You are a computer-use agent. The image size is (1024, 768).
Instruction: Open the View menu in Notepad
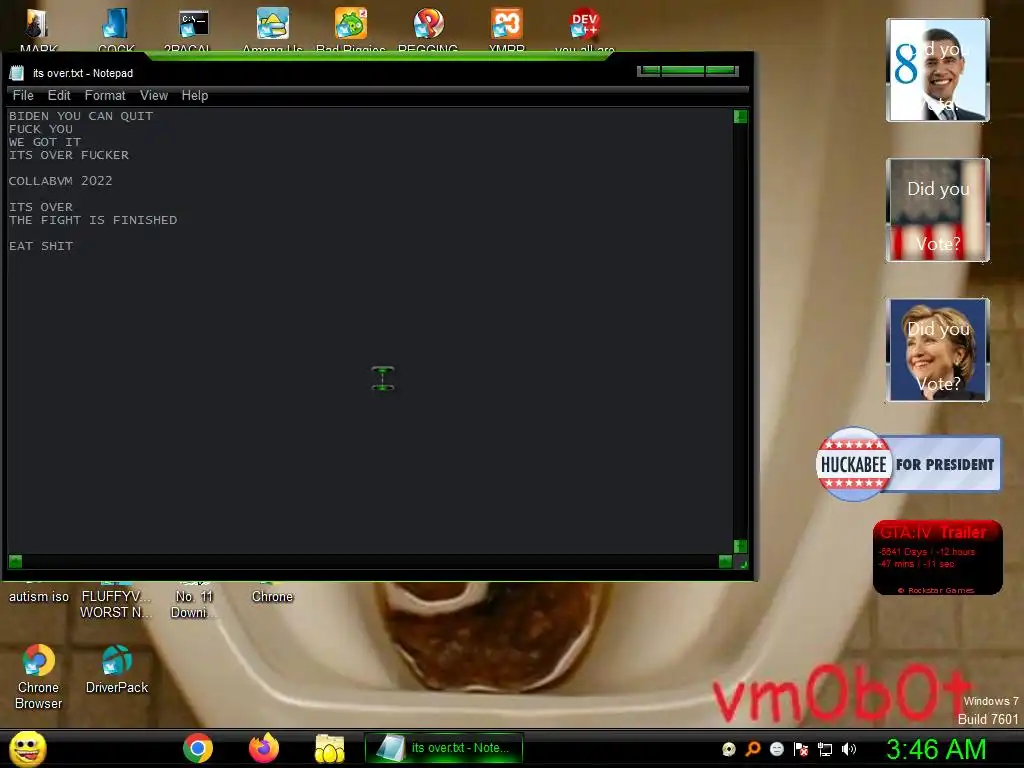153,95
